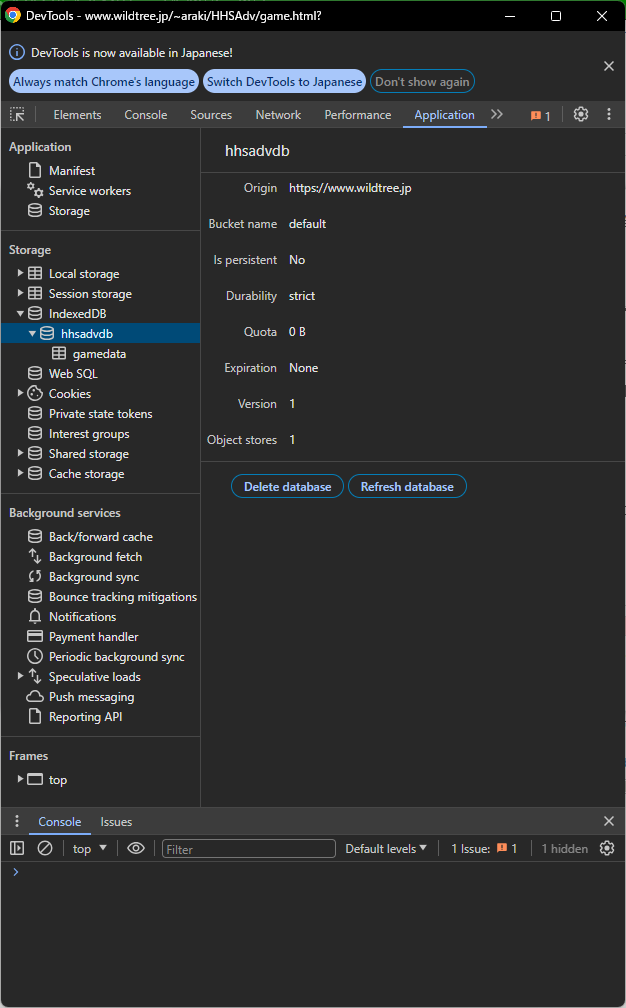Collapse the IndexedDB tree node
This screenshot has width=626, height=1008.
coord(21,314)
